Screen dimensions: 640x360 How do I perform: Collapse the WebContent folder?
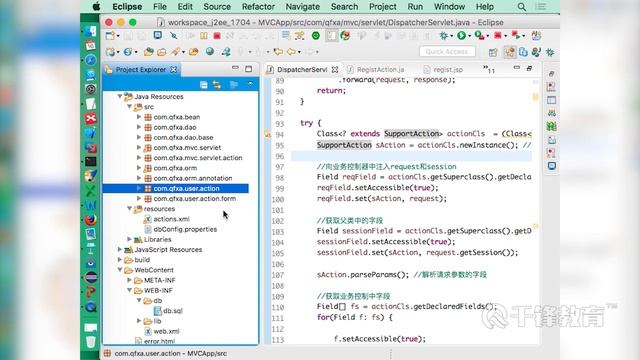pos(120,270)
